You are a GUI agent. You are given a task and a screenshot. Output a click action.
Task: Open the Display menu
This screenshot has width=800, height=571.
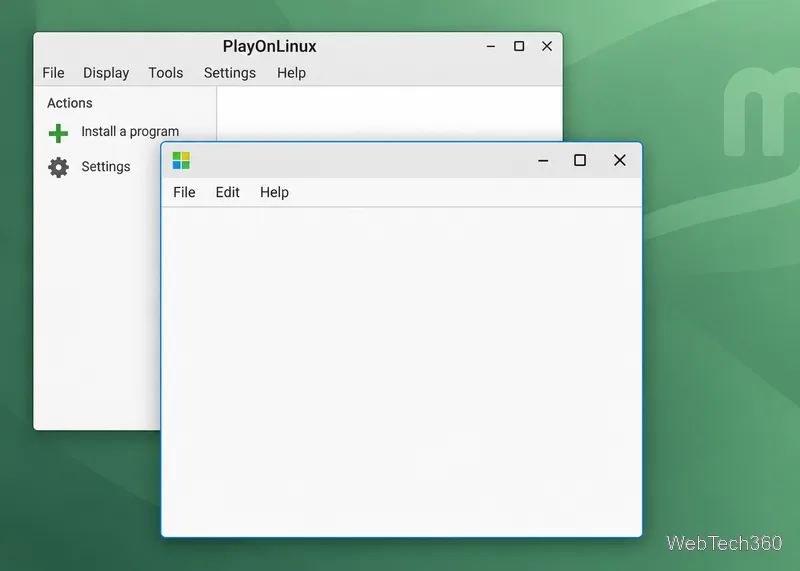106,73
